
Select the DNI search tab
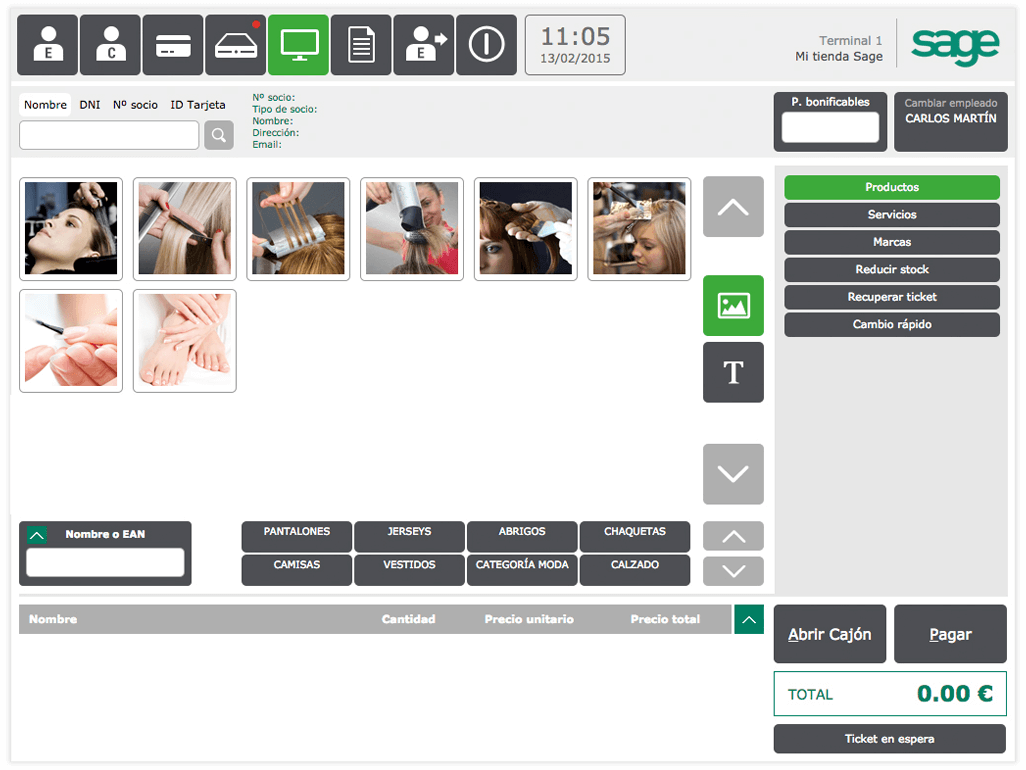pos(90,105)
